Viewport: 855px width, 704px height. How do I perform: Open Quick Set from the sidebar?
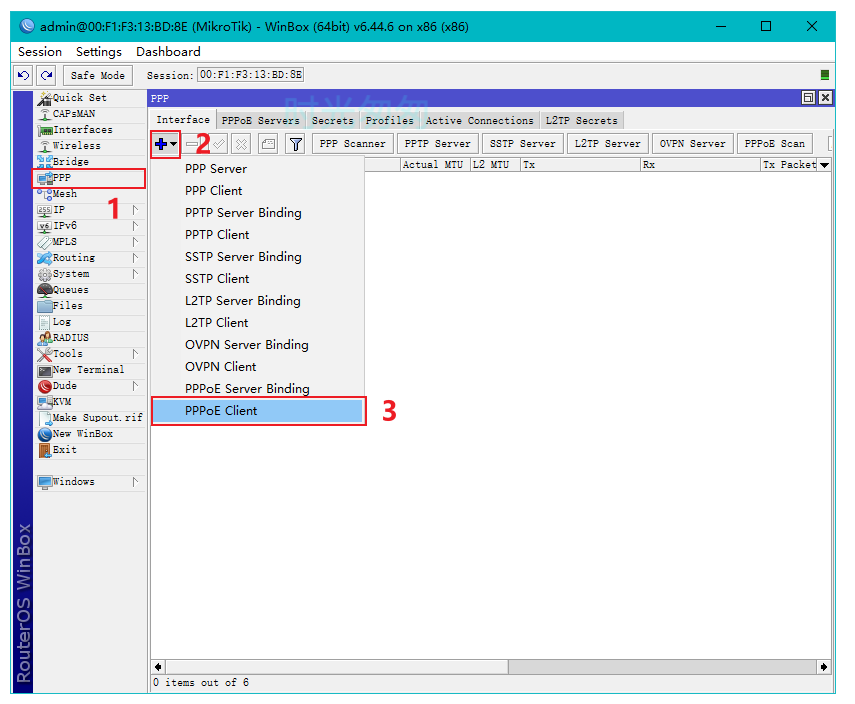click(x=90, y=98)
